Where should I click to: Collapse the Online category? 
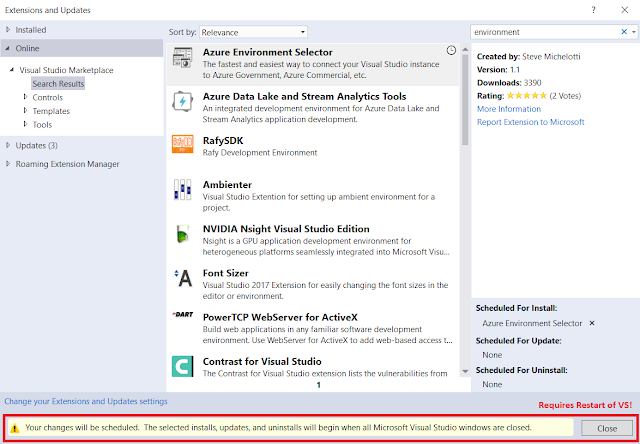pyautogui.click(x=8, y=48)
